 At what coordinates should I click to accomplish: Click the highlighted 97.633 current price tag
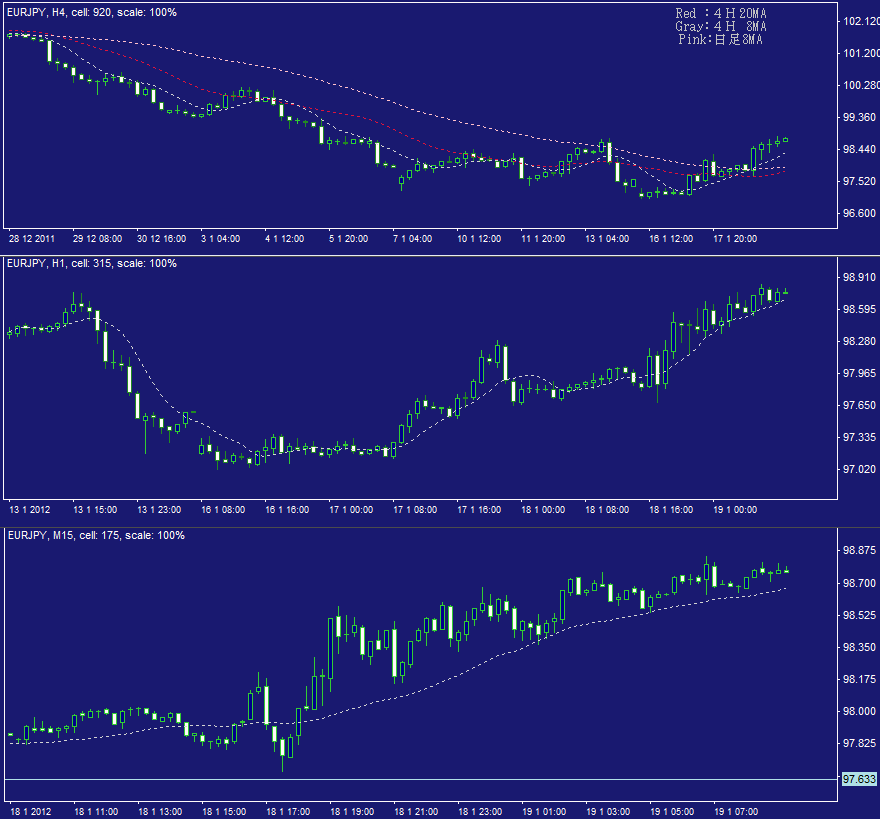(x=859, y=779)
